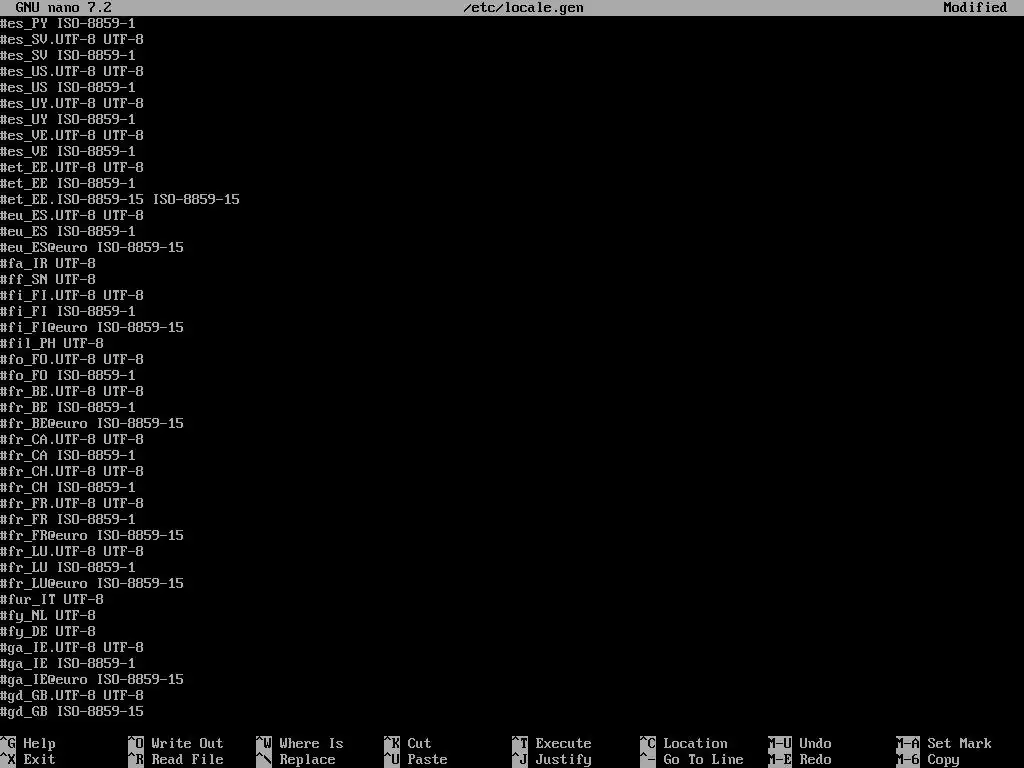Image resolution: width=1024 pixels, height=768 pixels.
Task: Place cursor on line #es_VE ISO-8859-1
Action: [x=68, y=152]
